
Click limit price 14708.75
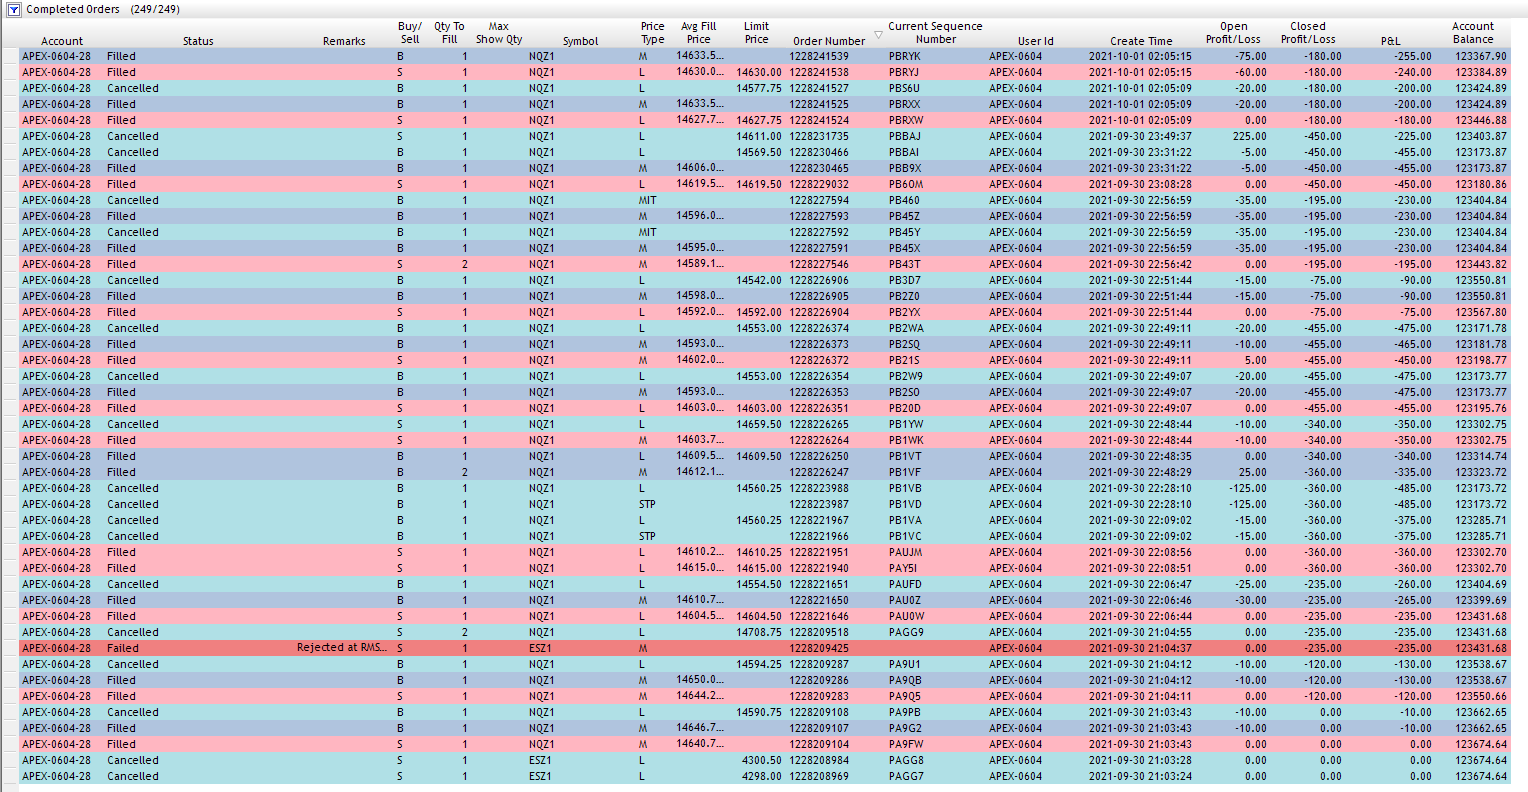(x=759, y=632)
